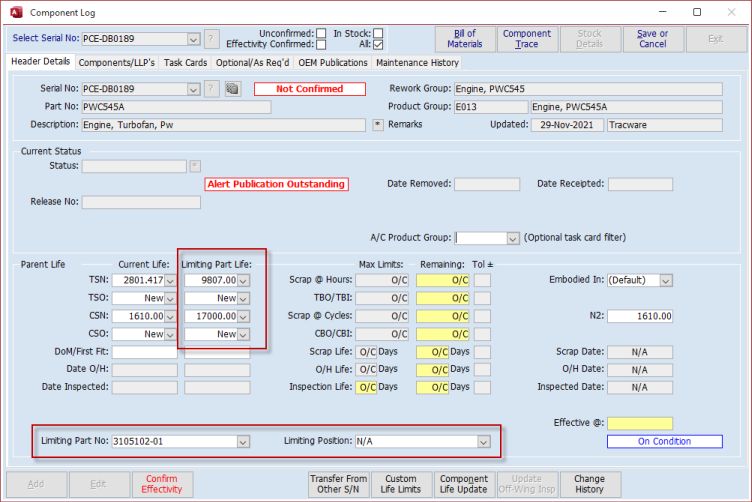The image size is (752, 502).
Task: Click the Alert Publication Outstanding notice
Action: (276, 185)
